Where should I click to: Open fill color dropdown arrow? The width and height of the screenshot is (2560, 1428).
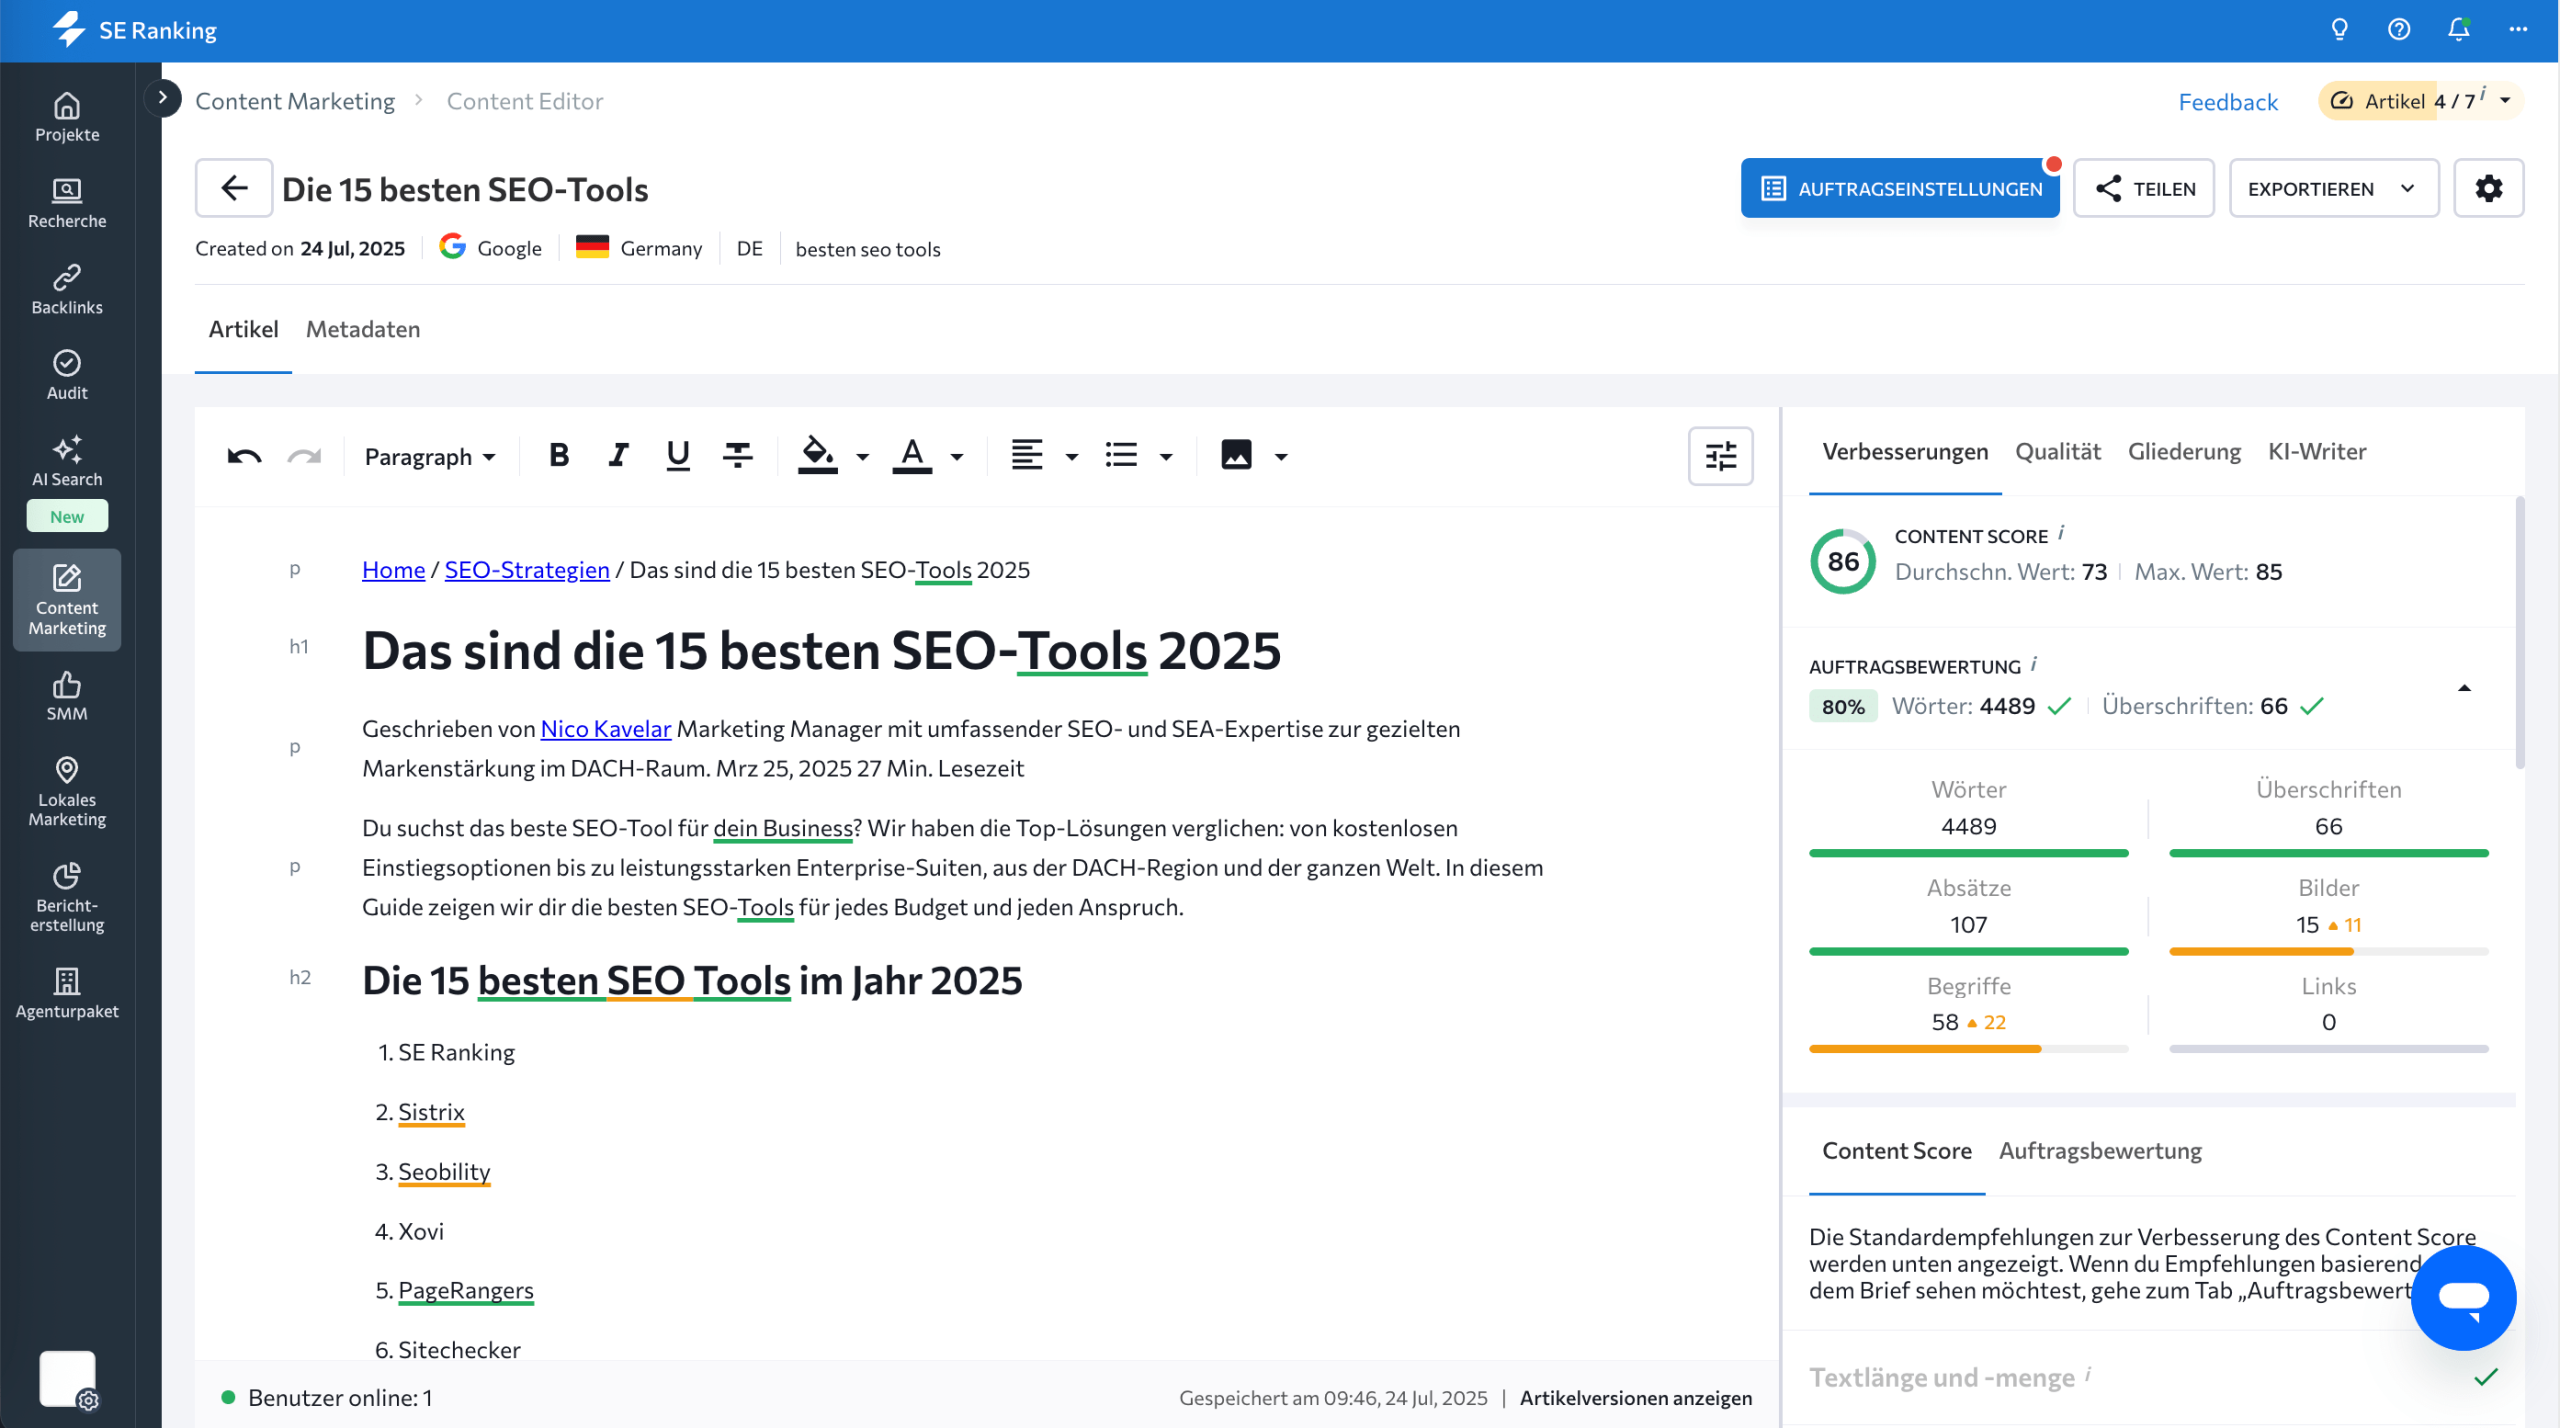[x=862, y=457]
